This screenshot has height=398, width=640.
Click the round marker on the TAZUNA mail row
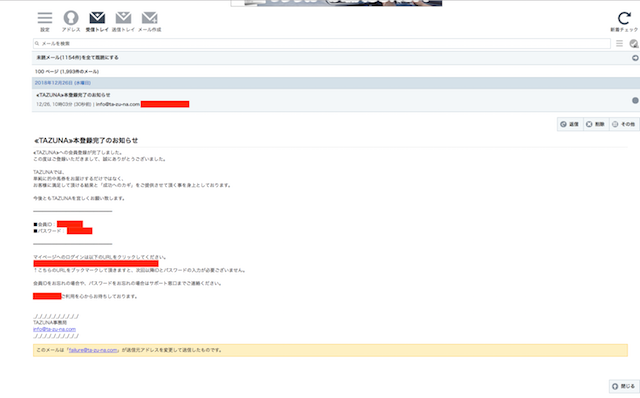coord(636,100)
